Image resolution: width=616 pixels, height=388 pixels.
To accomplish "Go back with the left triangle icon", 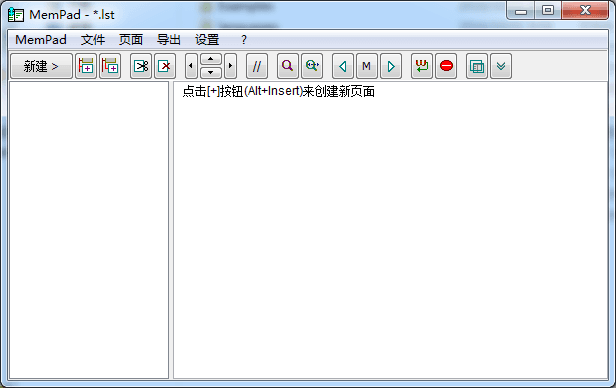I will tap(343, 66).
